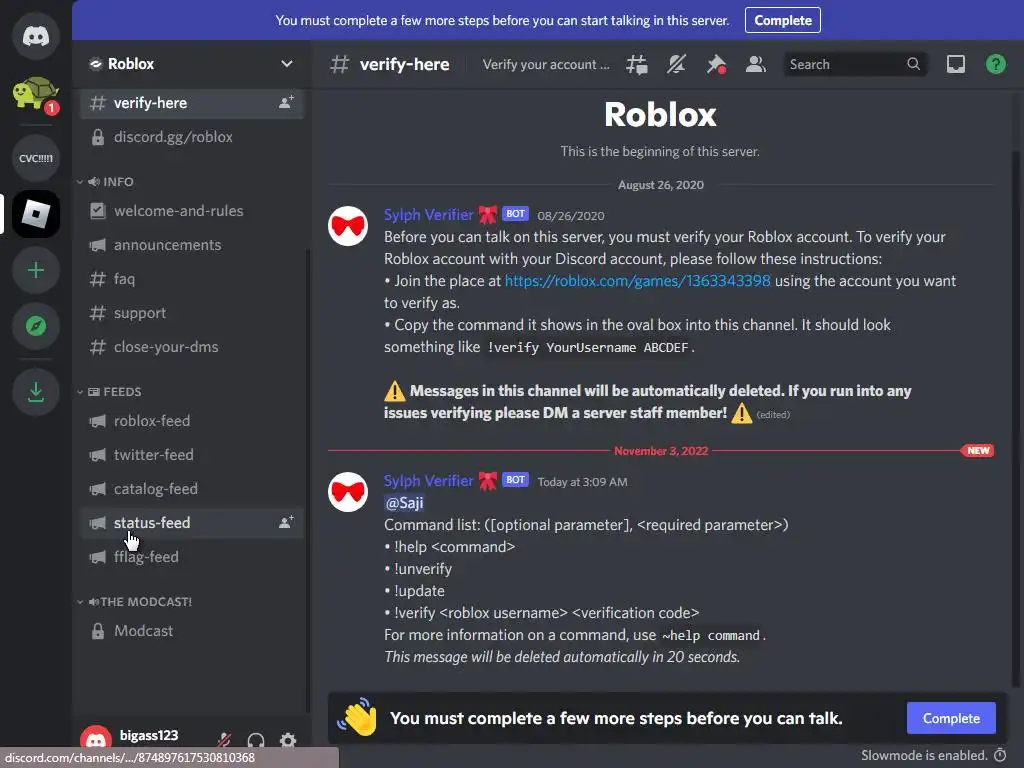Click Sylph Verifier avatar on today's message

[348, 492]
